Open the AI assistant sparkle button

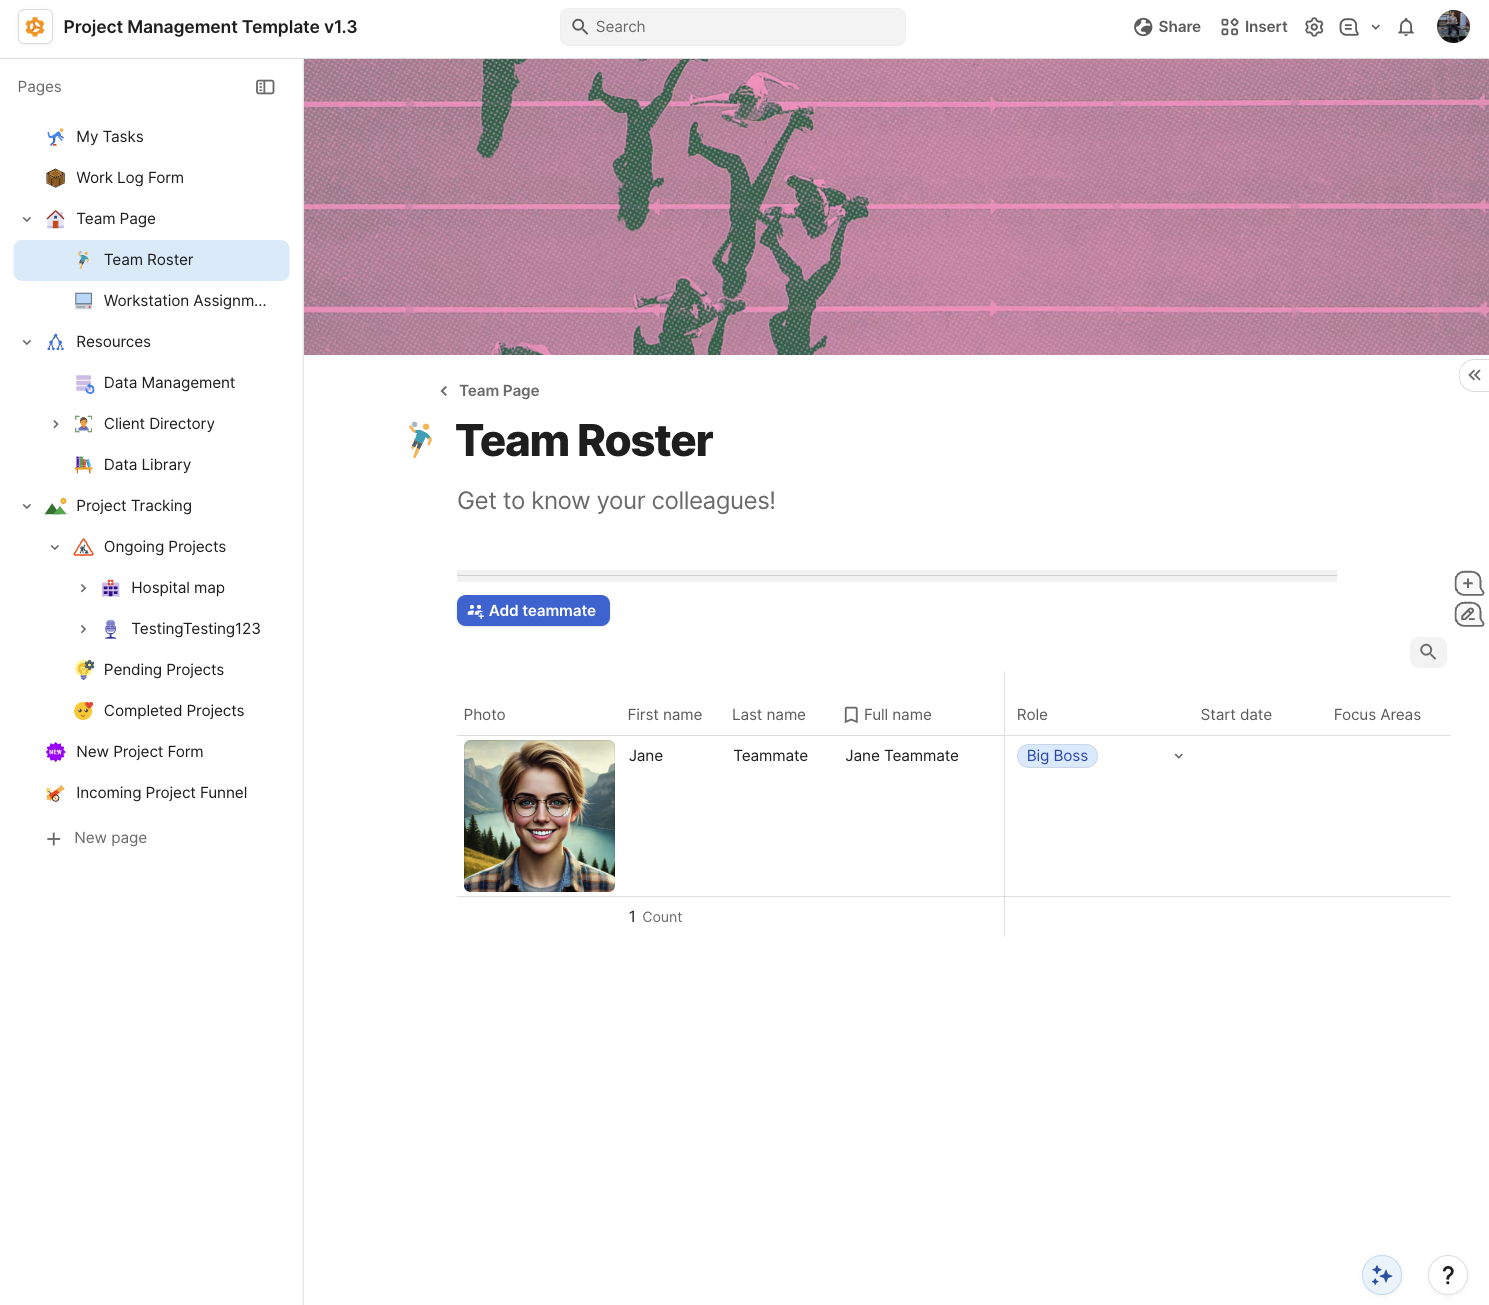1382,1275
